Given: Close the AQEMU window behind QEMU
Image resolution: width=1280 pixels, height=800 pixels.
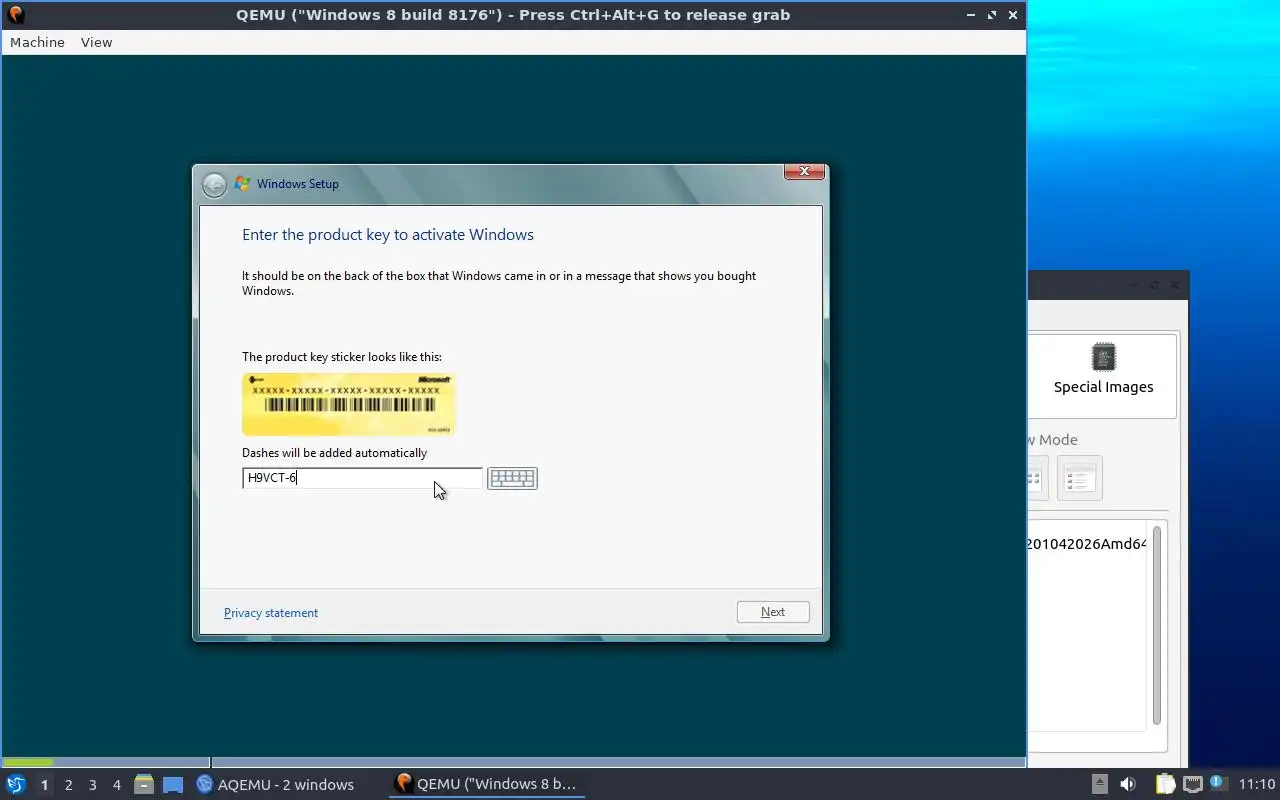Looking at the screenshot, I should tap(1175, 285).
